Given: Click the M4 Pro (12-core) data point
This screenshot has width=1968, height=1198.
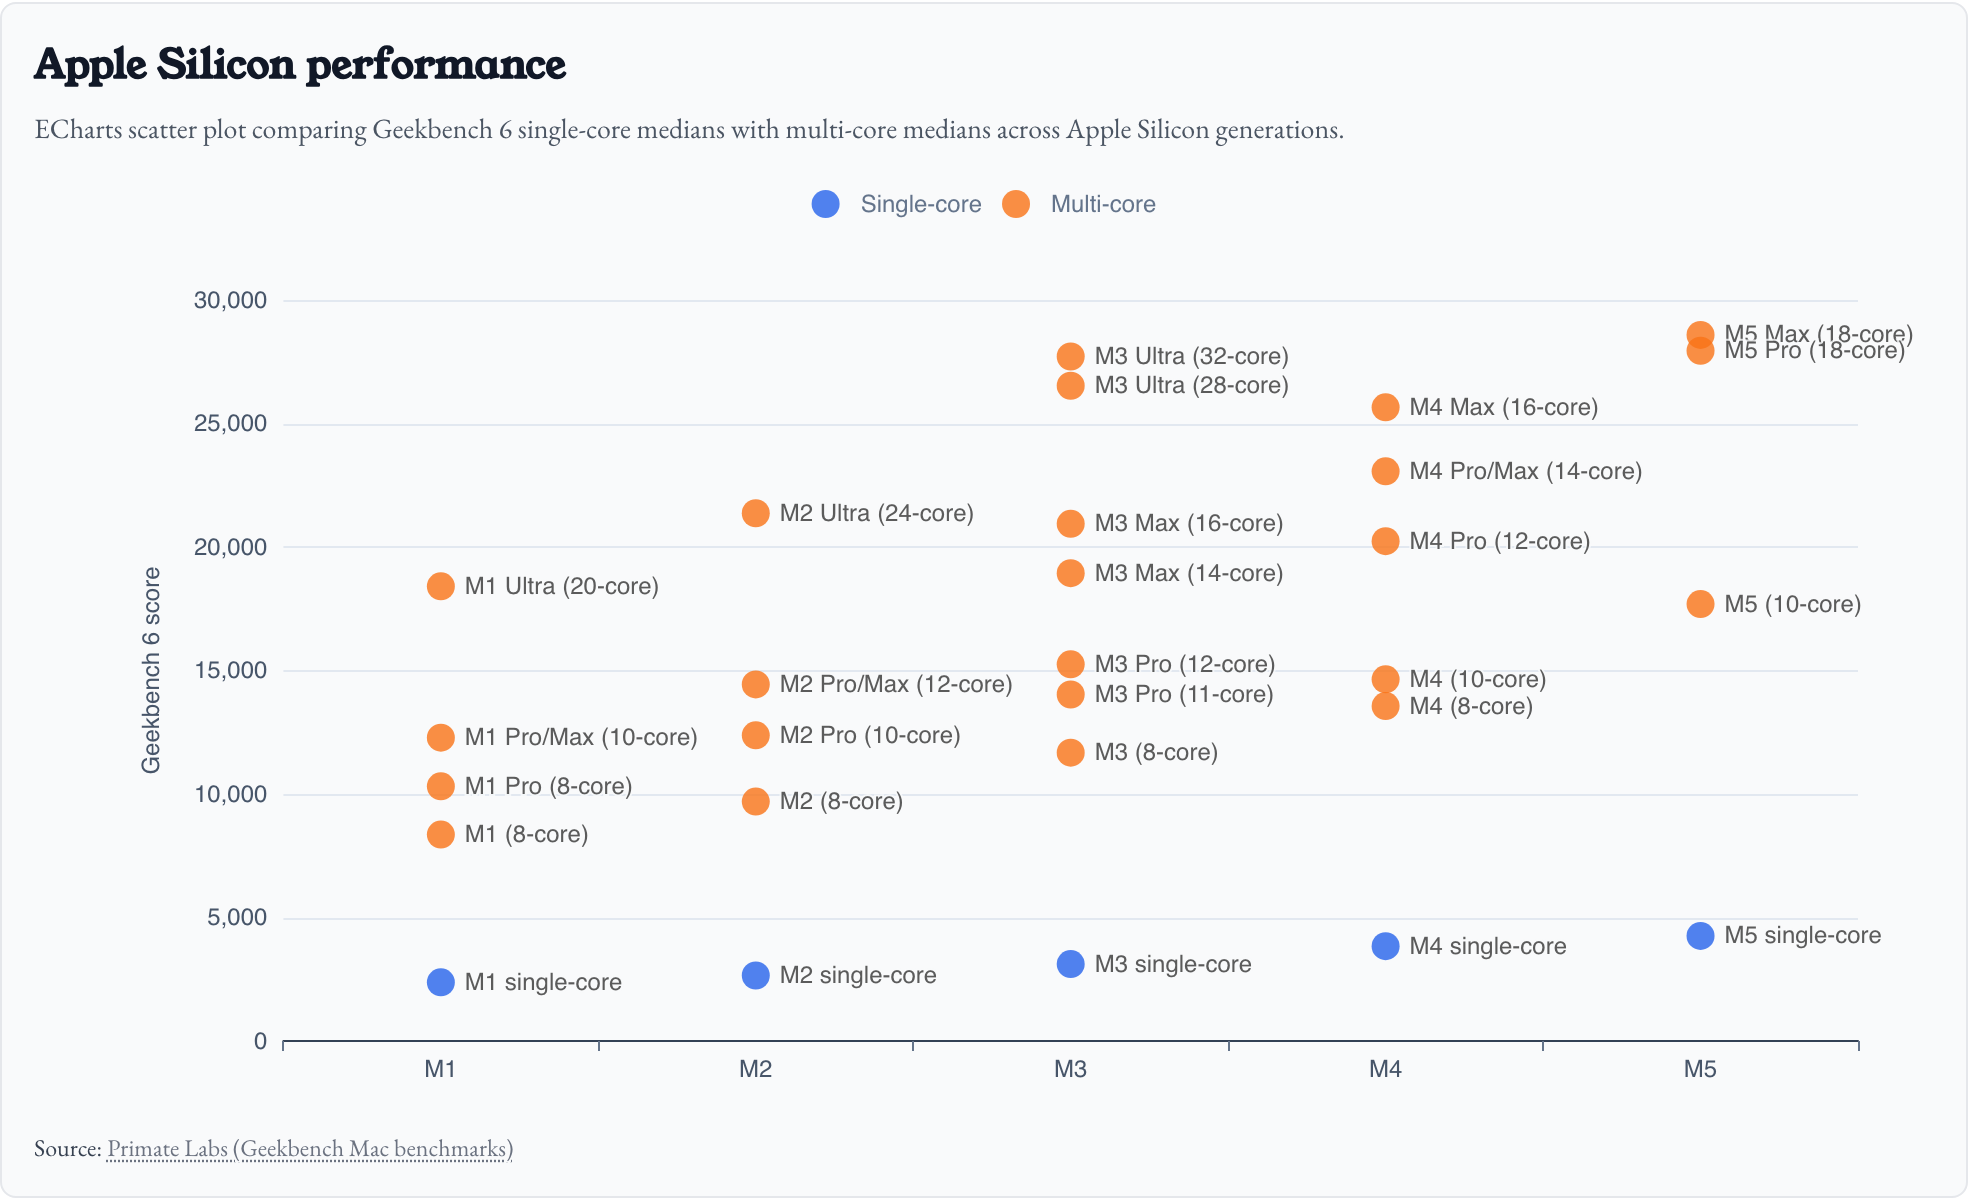Looking at the screenshot, I should pos(1385,541).
